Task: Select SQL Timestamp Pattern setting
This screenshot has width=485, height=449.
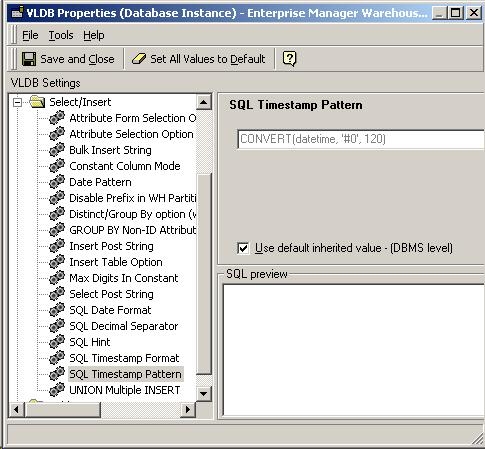Action: tap(126, 374)
